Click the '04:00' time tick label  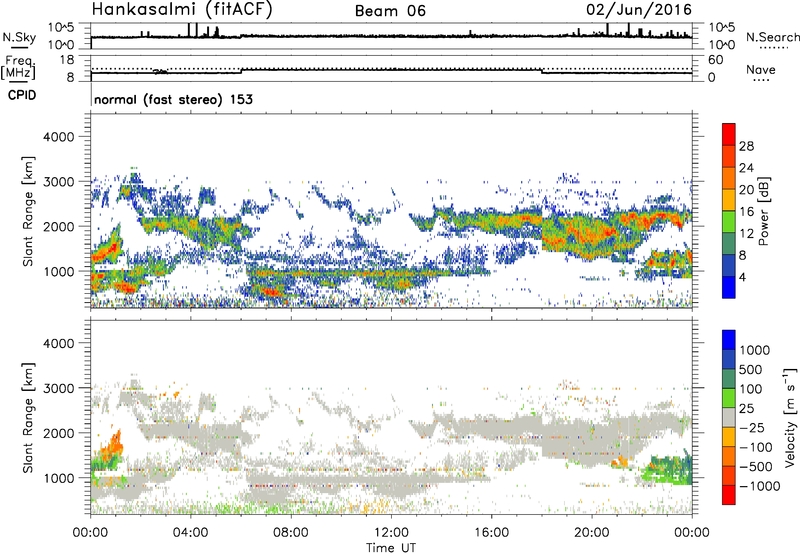(190, 533)
